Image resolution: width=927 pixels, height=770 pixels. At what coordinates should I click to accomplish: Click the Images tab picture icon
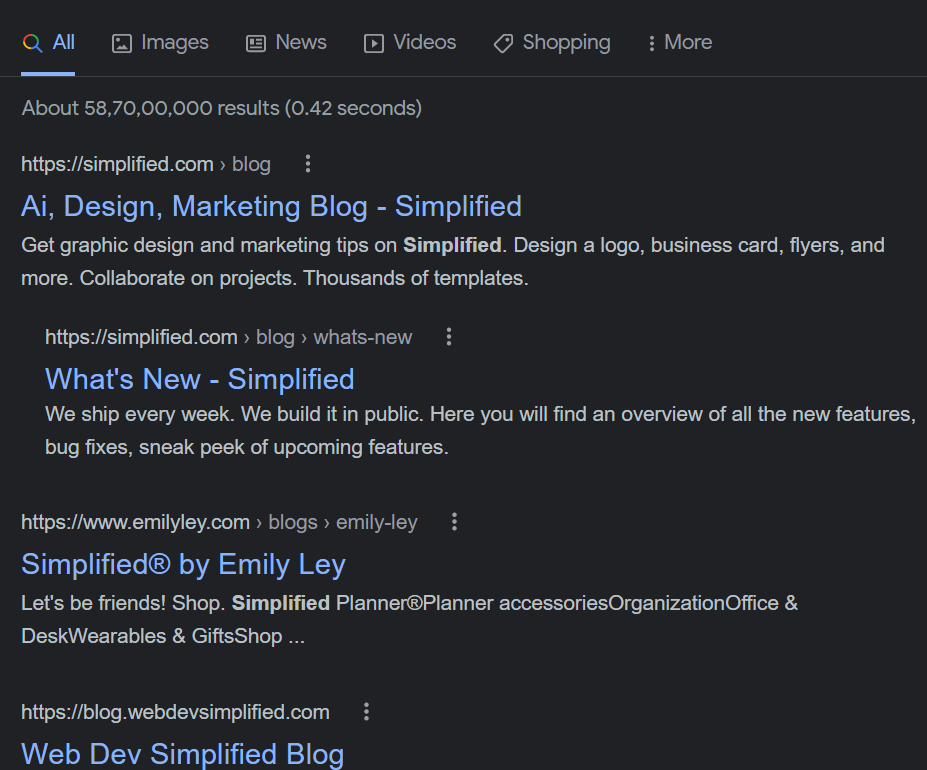click(x=122, y=44)
